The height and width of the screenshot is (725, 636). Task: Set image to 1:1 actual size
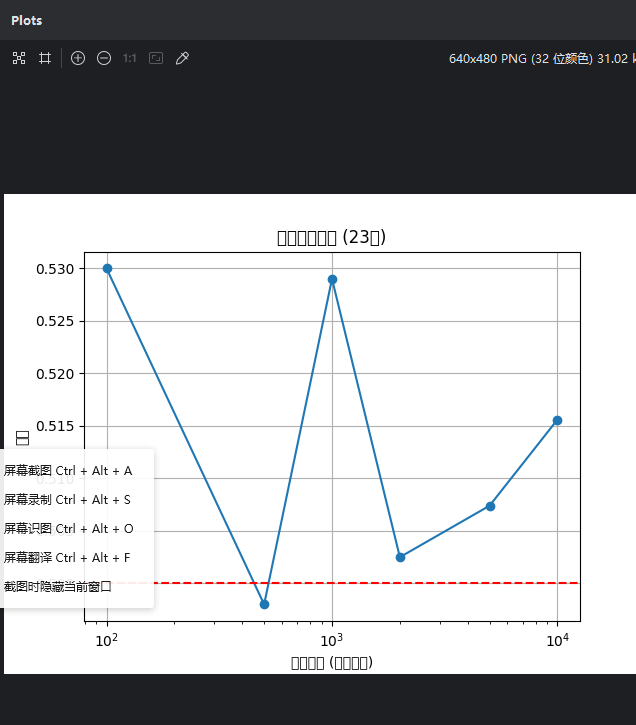pos(130,59)
